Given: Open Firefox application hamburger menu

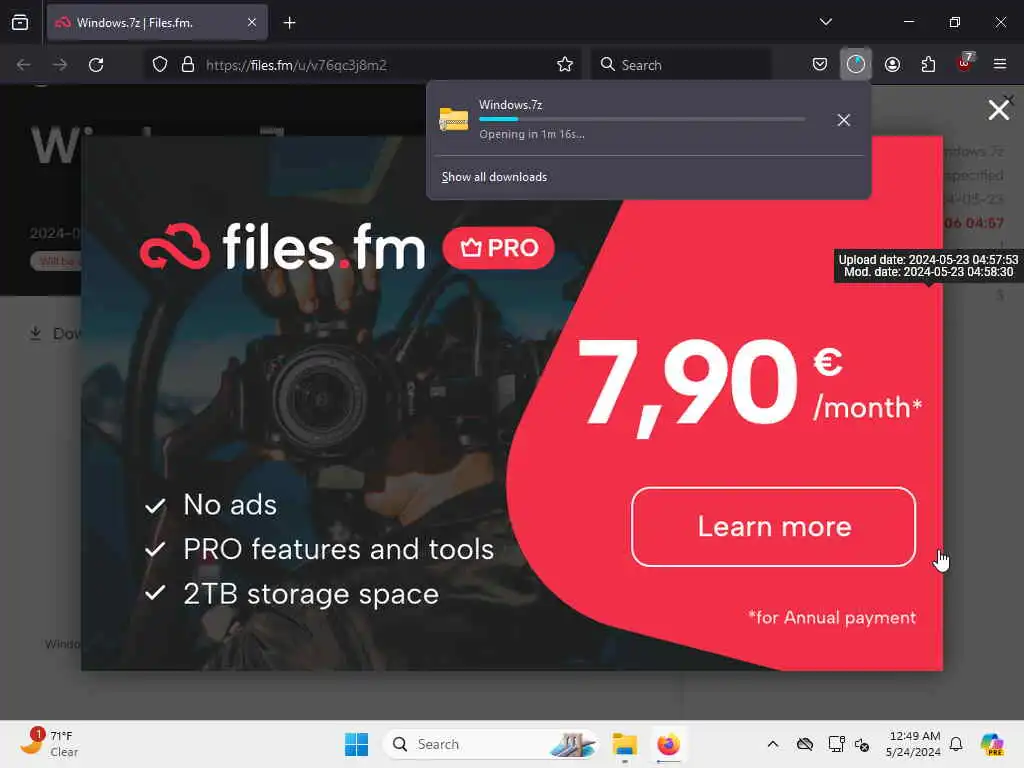Looking at the screenshot, I should 1000,64.
